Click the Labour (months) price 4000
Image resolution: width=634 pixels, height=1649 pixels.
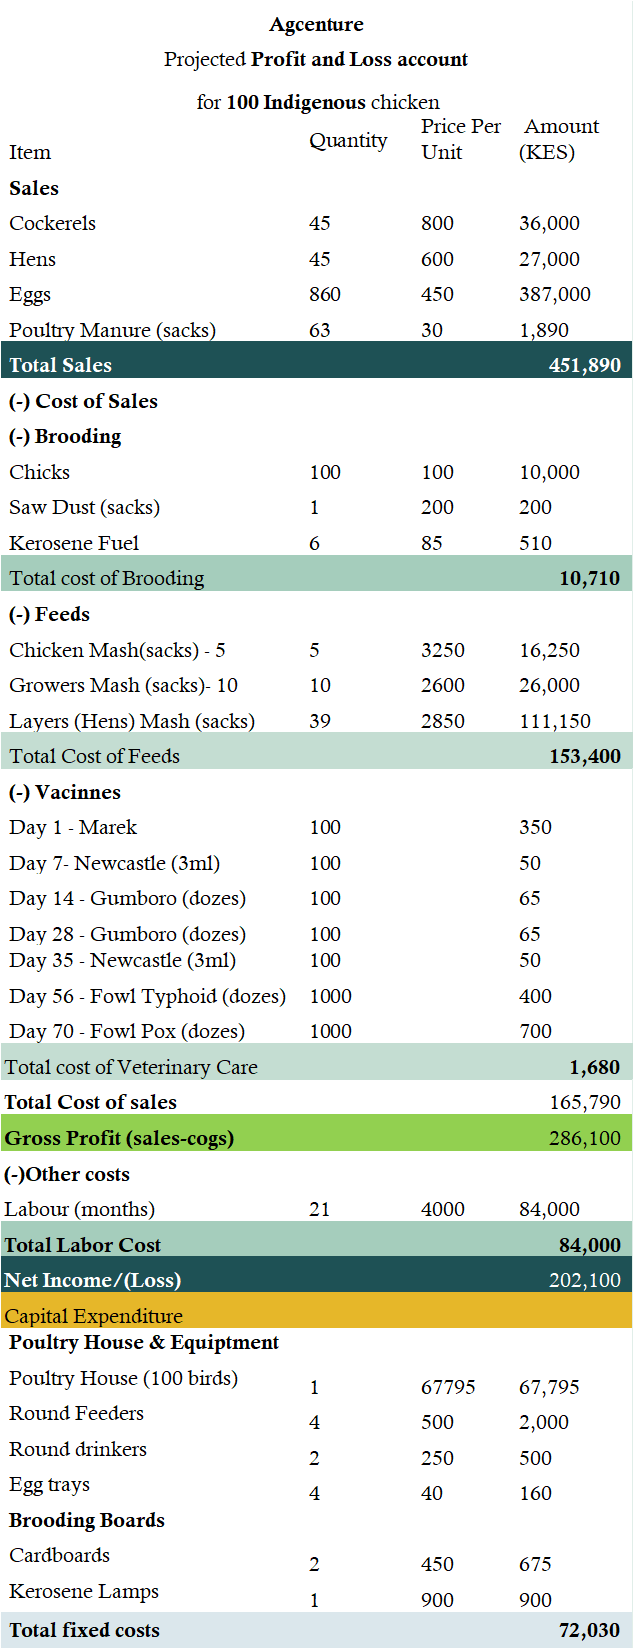point(443,1209)
